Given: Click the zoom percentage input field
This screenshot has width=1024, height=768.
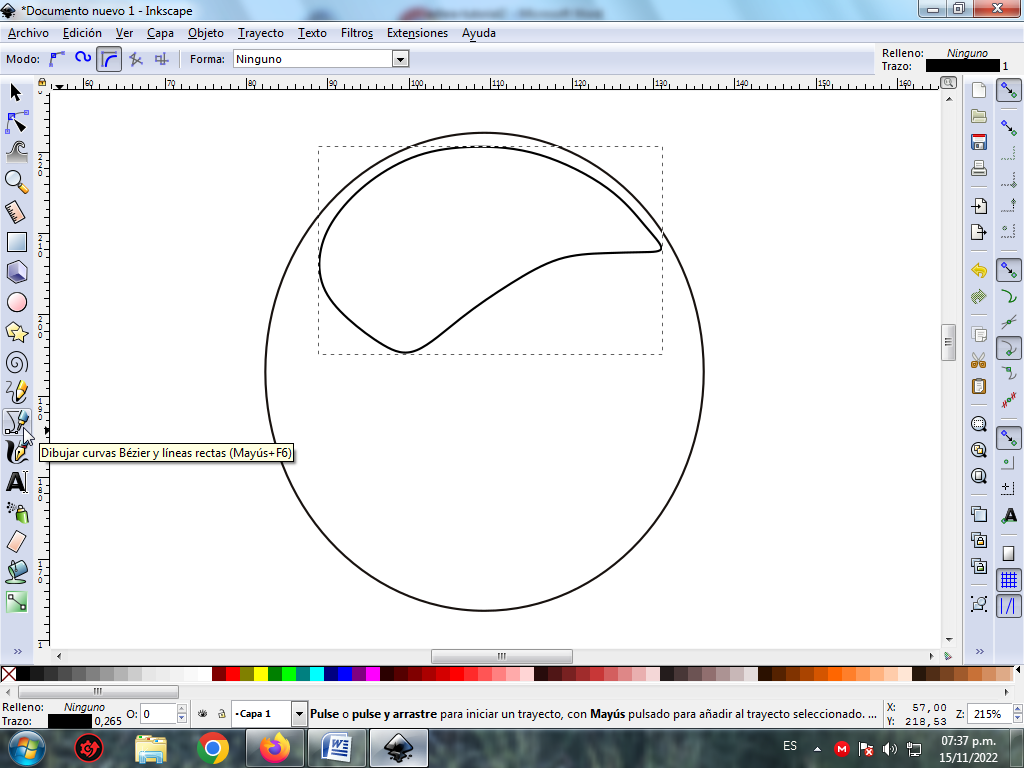Looking at the screenshot, I should click(989, 714).
